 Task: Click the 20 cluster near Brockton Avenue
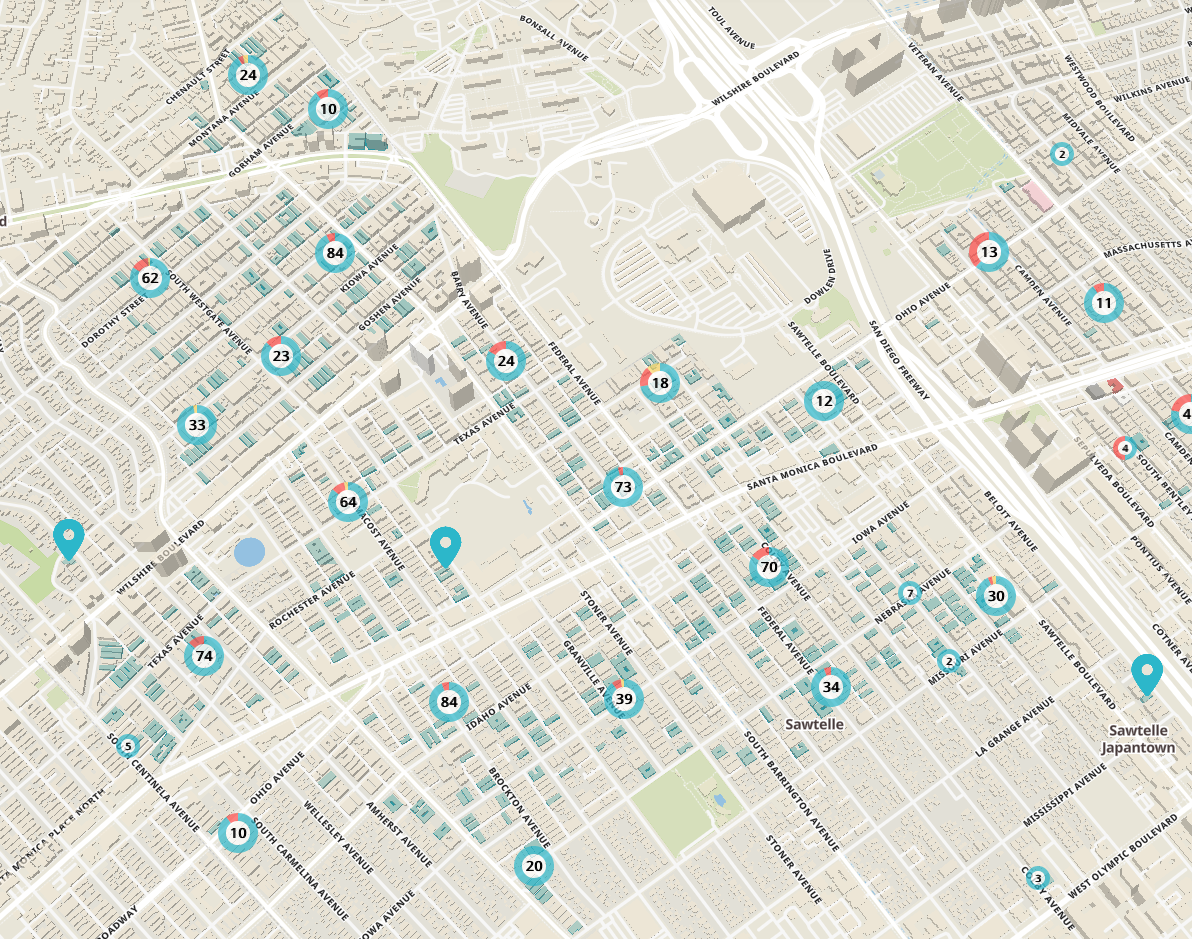coord(533,865)
